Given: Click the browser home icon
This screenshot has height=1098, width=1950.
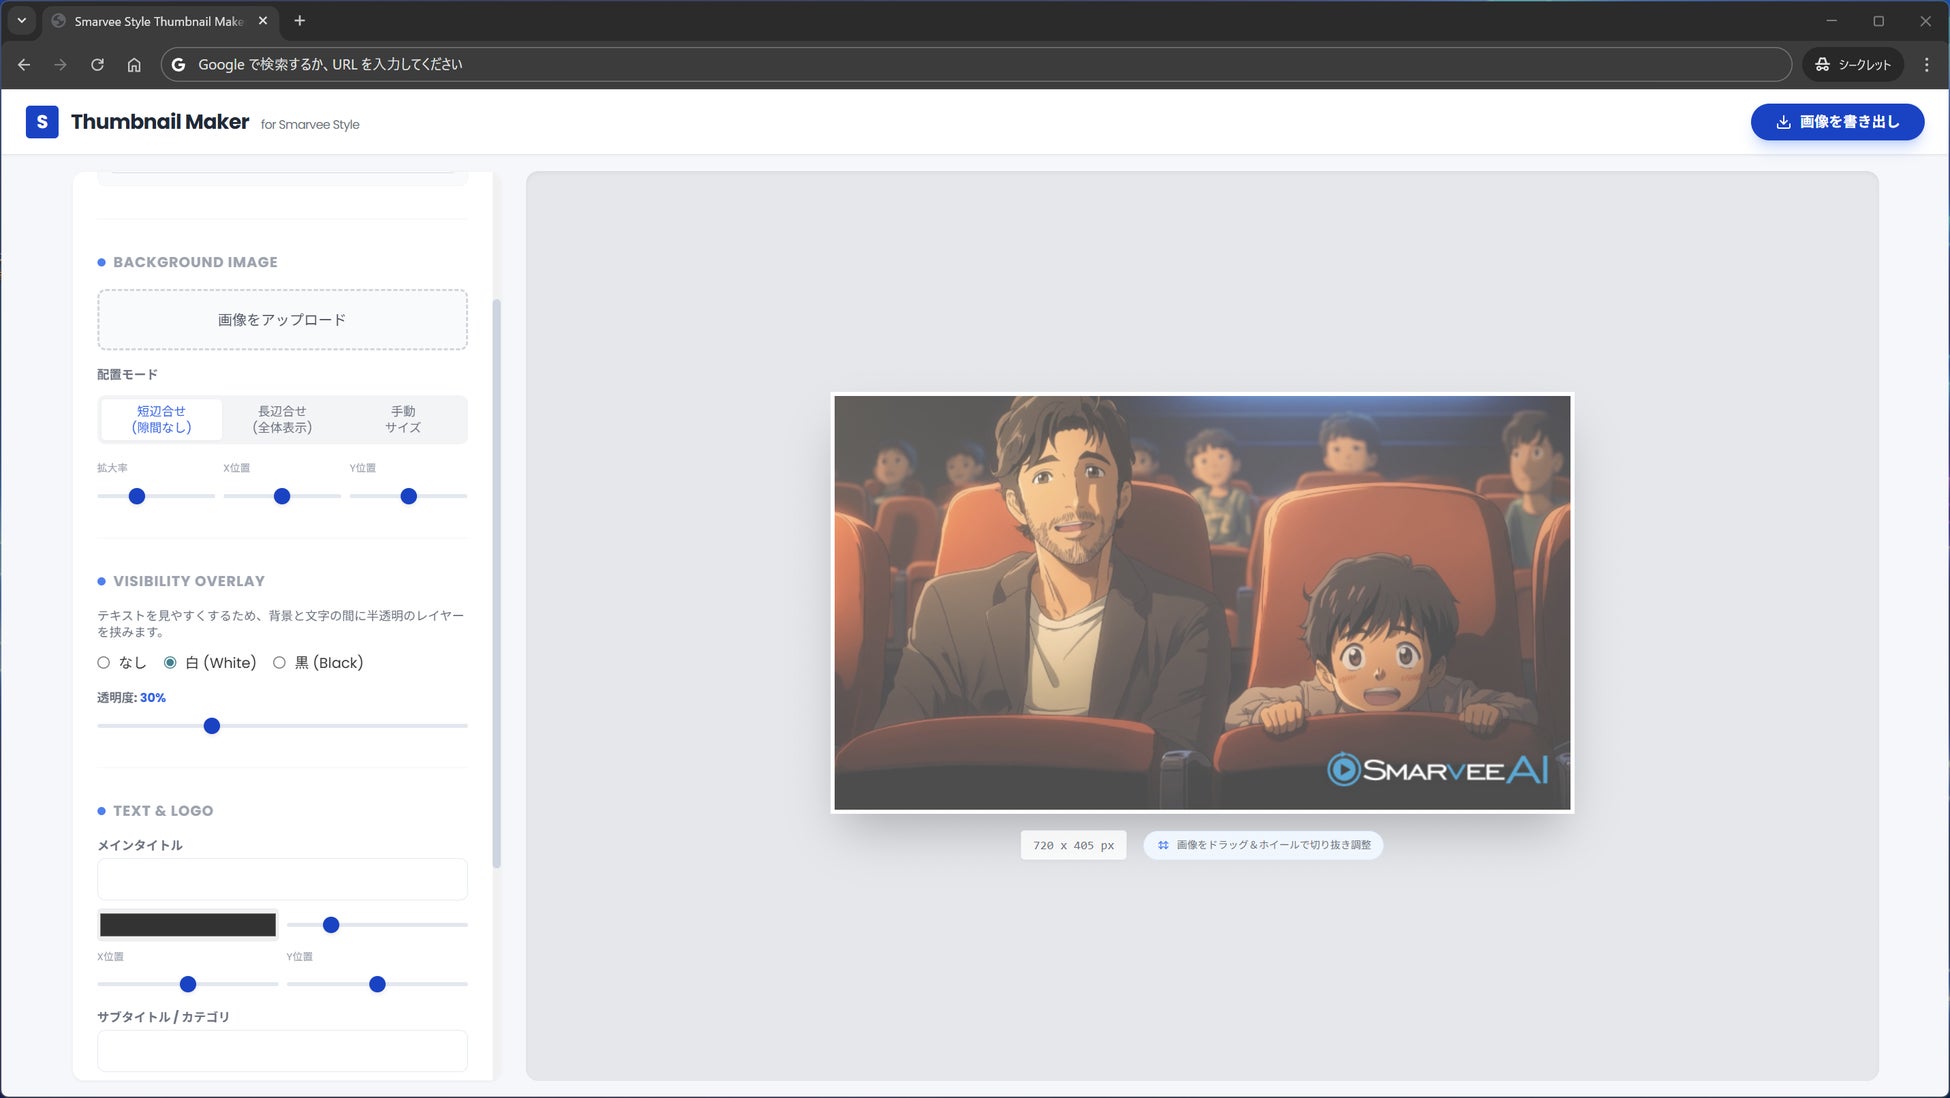Looking at the screenshot, I should pyautogui.click(x=134, y=64).
